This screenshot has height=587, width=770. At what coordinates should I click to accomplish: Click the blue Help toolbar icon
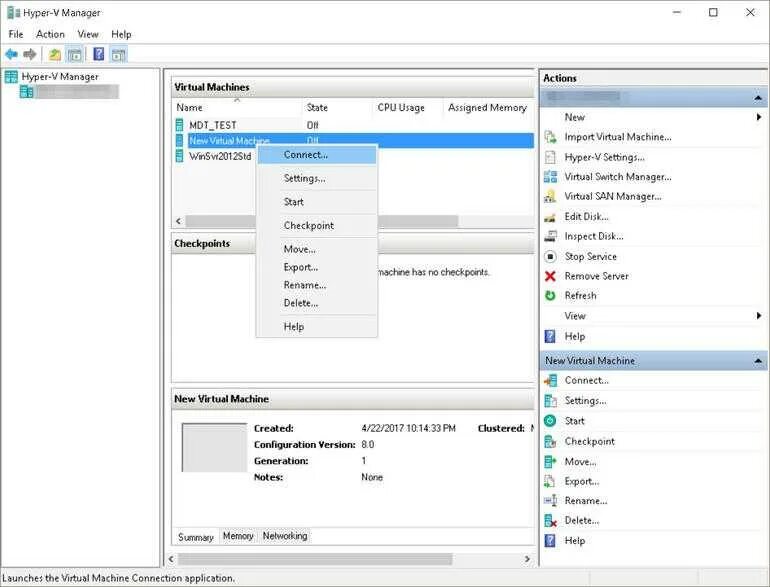click(x=99, y=54)
